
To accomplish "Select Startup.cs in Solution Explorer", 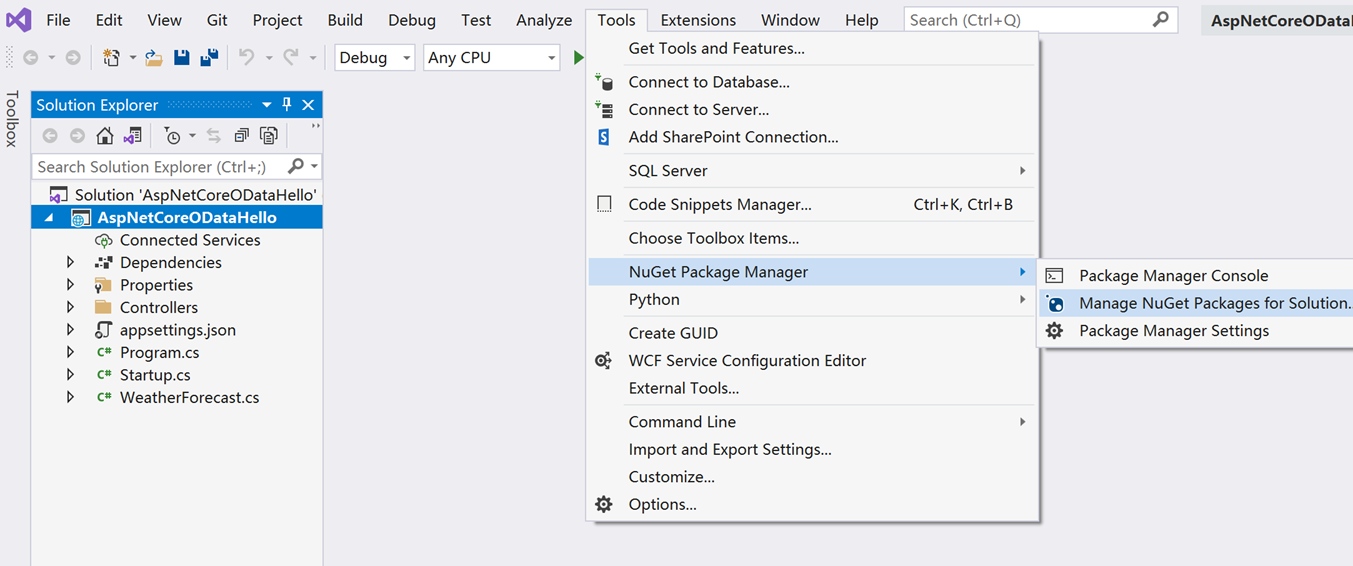I will [155, 375].
